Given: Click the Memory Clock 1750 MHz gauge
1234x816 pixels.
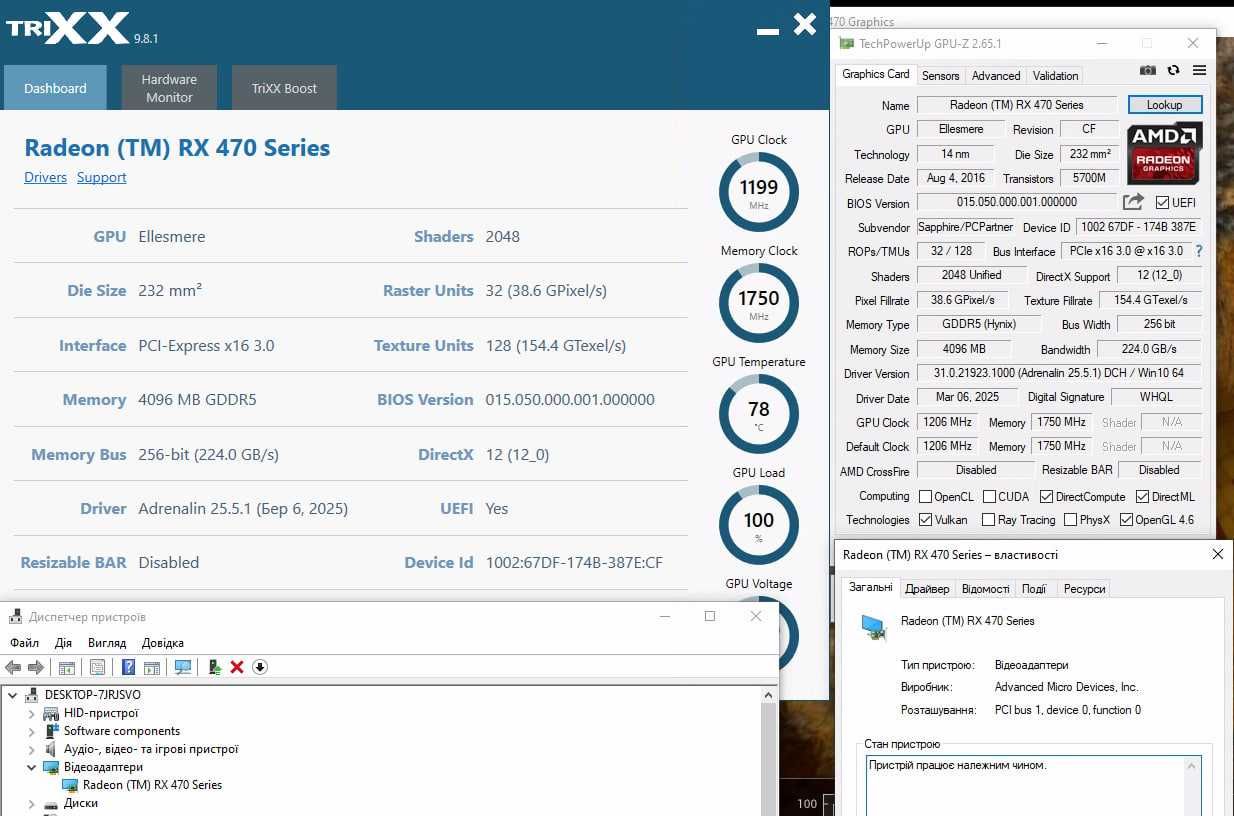Looking at the screenshot, I should [x=759, y=303].
